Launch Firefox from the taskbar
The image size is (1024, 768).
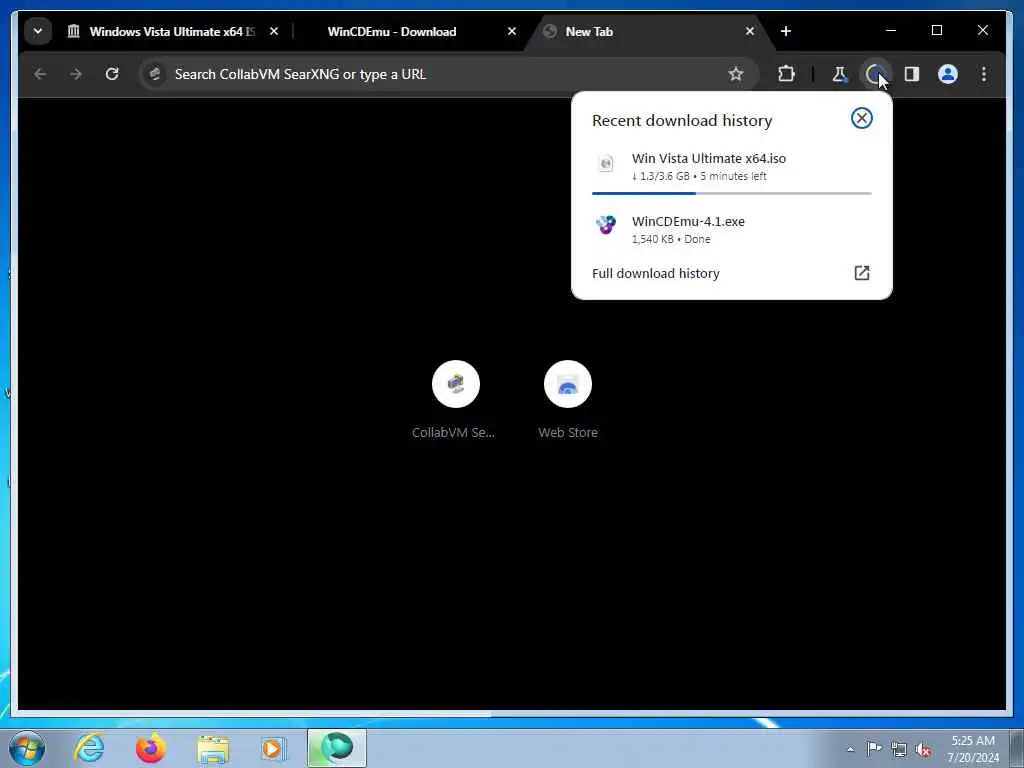[x=151, y=748]
